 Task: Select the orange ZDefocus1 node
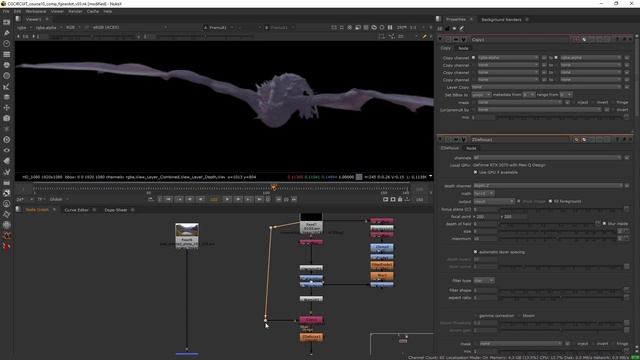tap(311, 337)
